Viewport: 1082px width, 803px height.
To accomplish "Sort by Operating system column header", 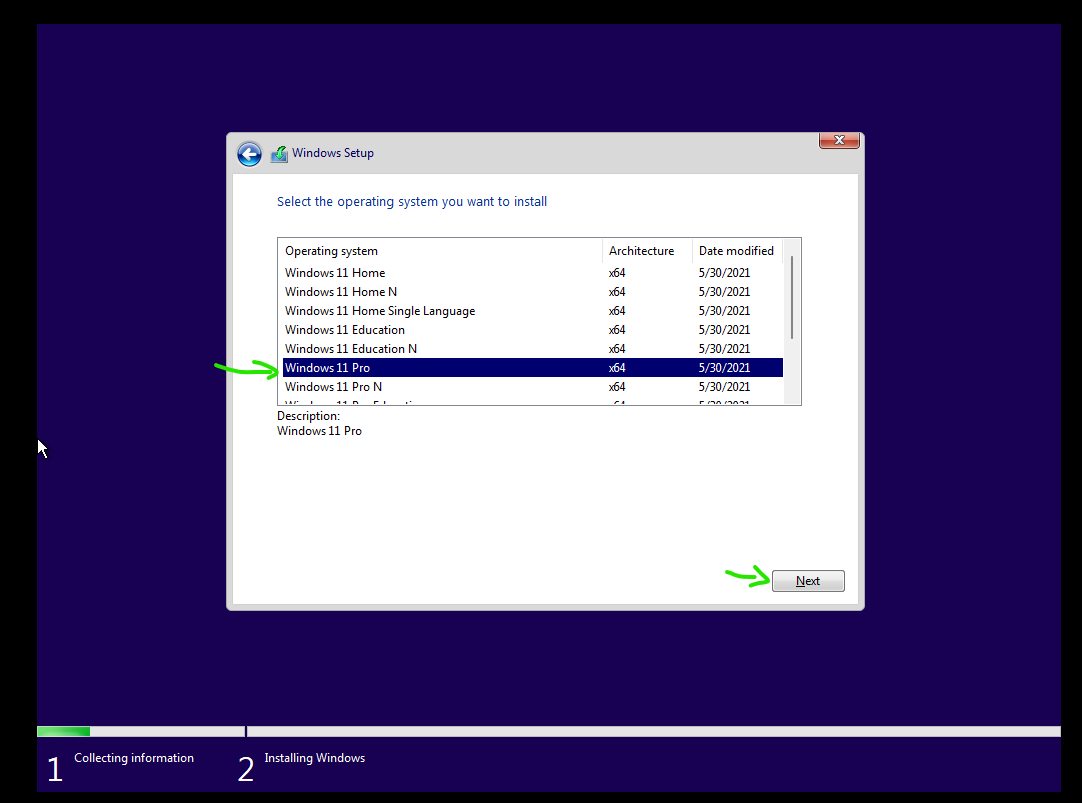I will (x=440, y=251).
